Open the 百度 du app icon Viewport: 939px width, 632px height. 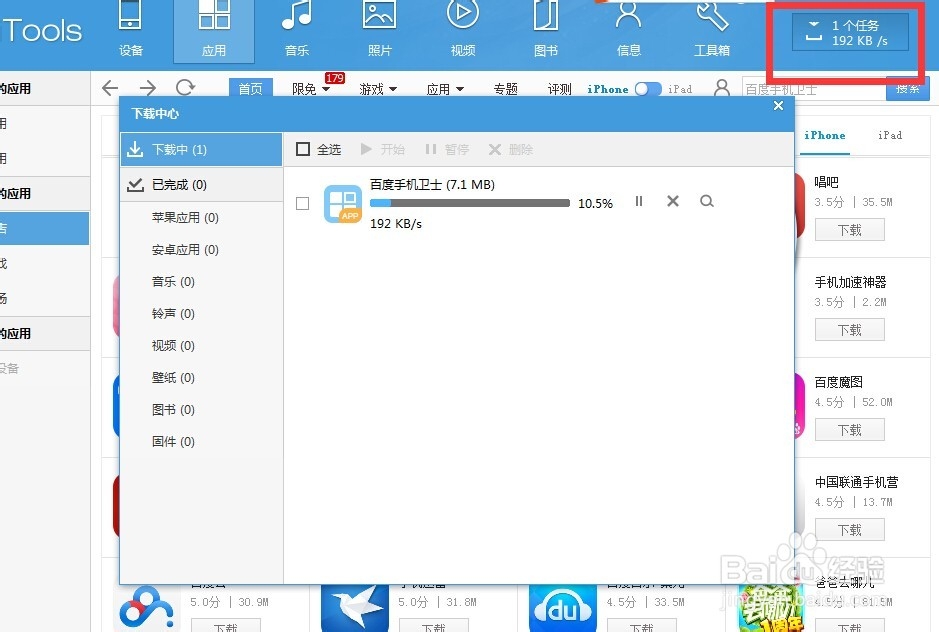click(562, 609)
